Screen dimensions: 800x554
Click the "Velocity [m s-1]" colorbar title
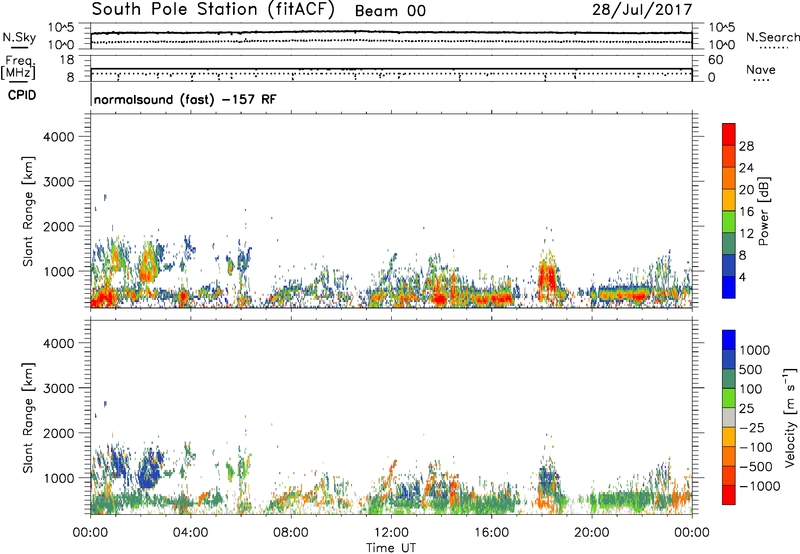(x=790, y=417)
